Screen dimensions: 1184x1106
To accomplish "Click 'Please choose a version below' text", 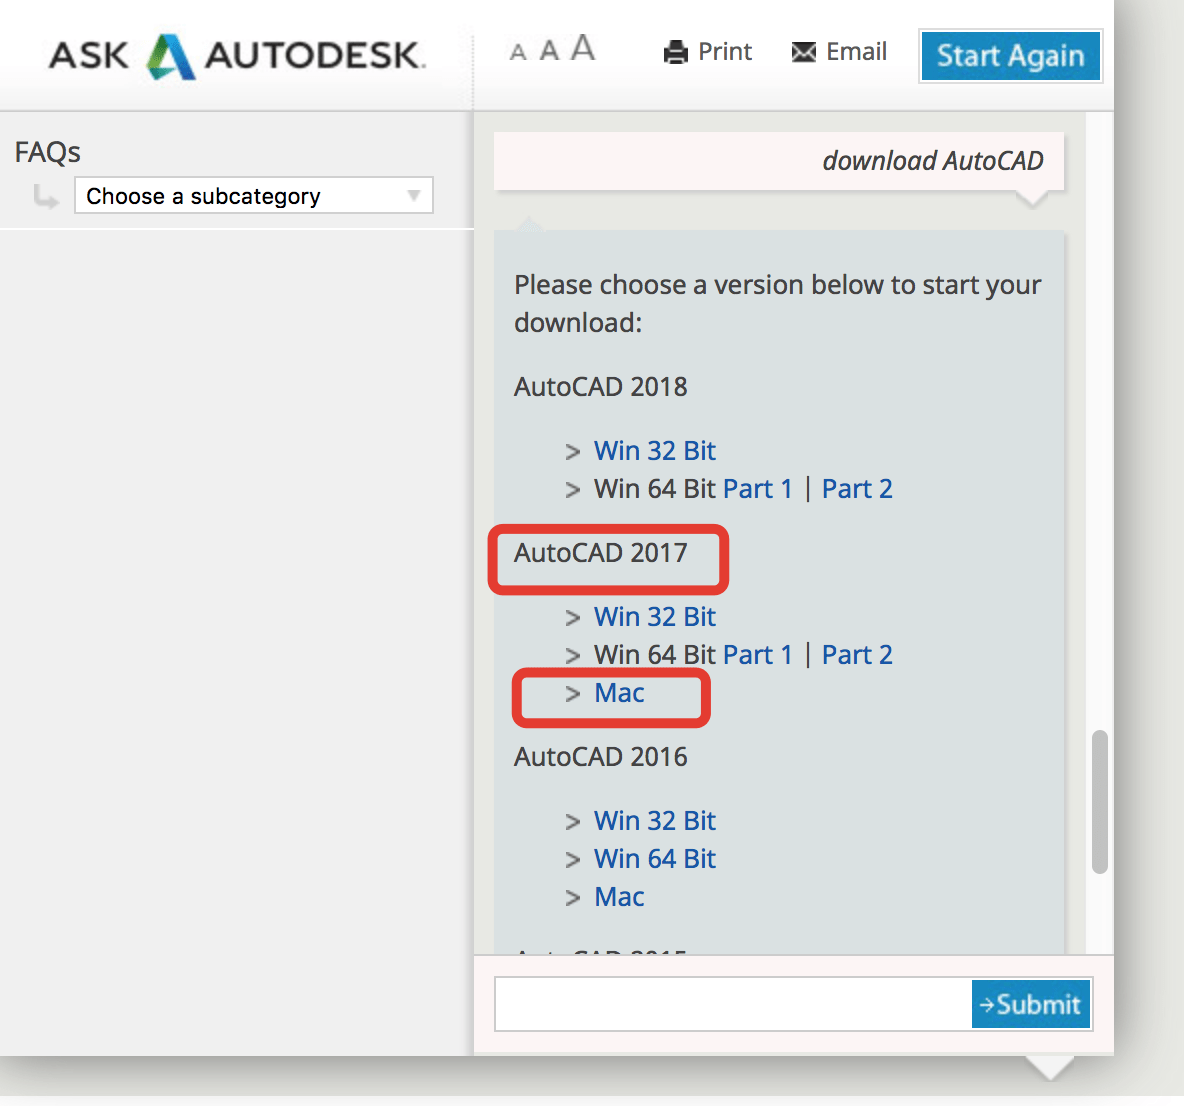I will click(x=778, y=303).
